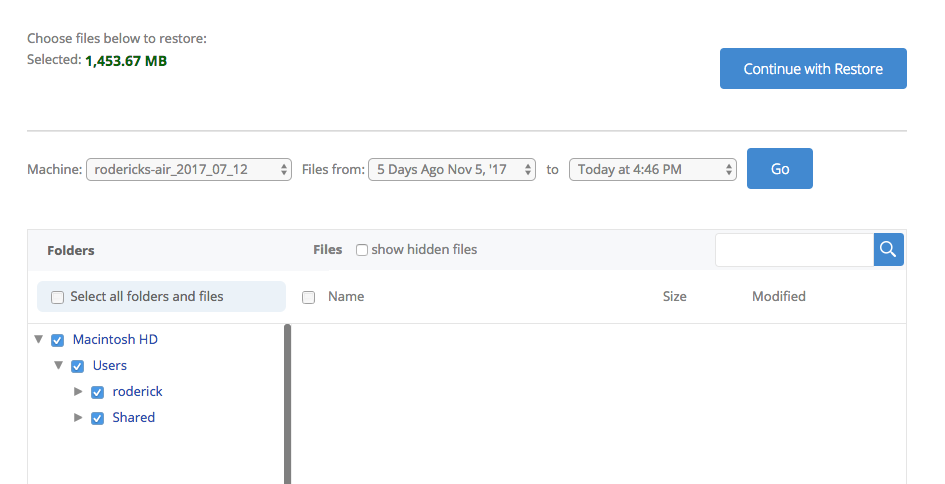
Task: Enable show hidden files checkbox
Action: 362,250
